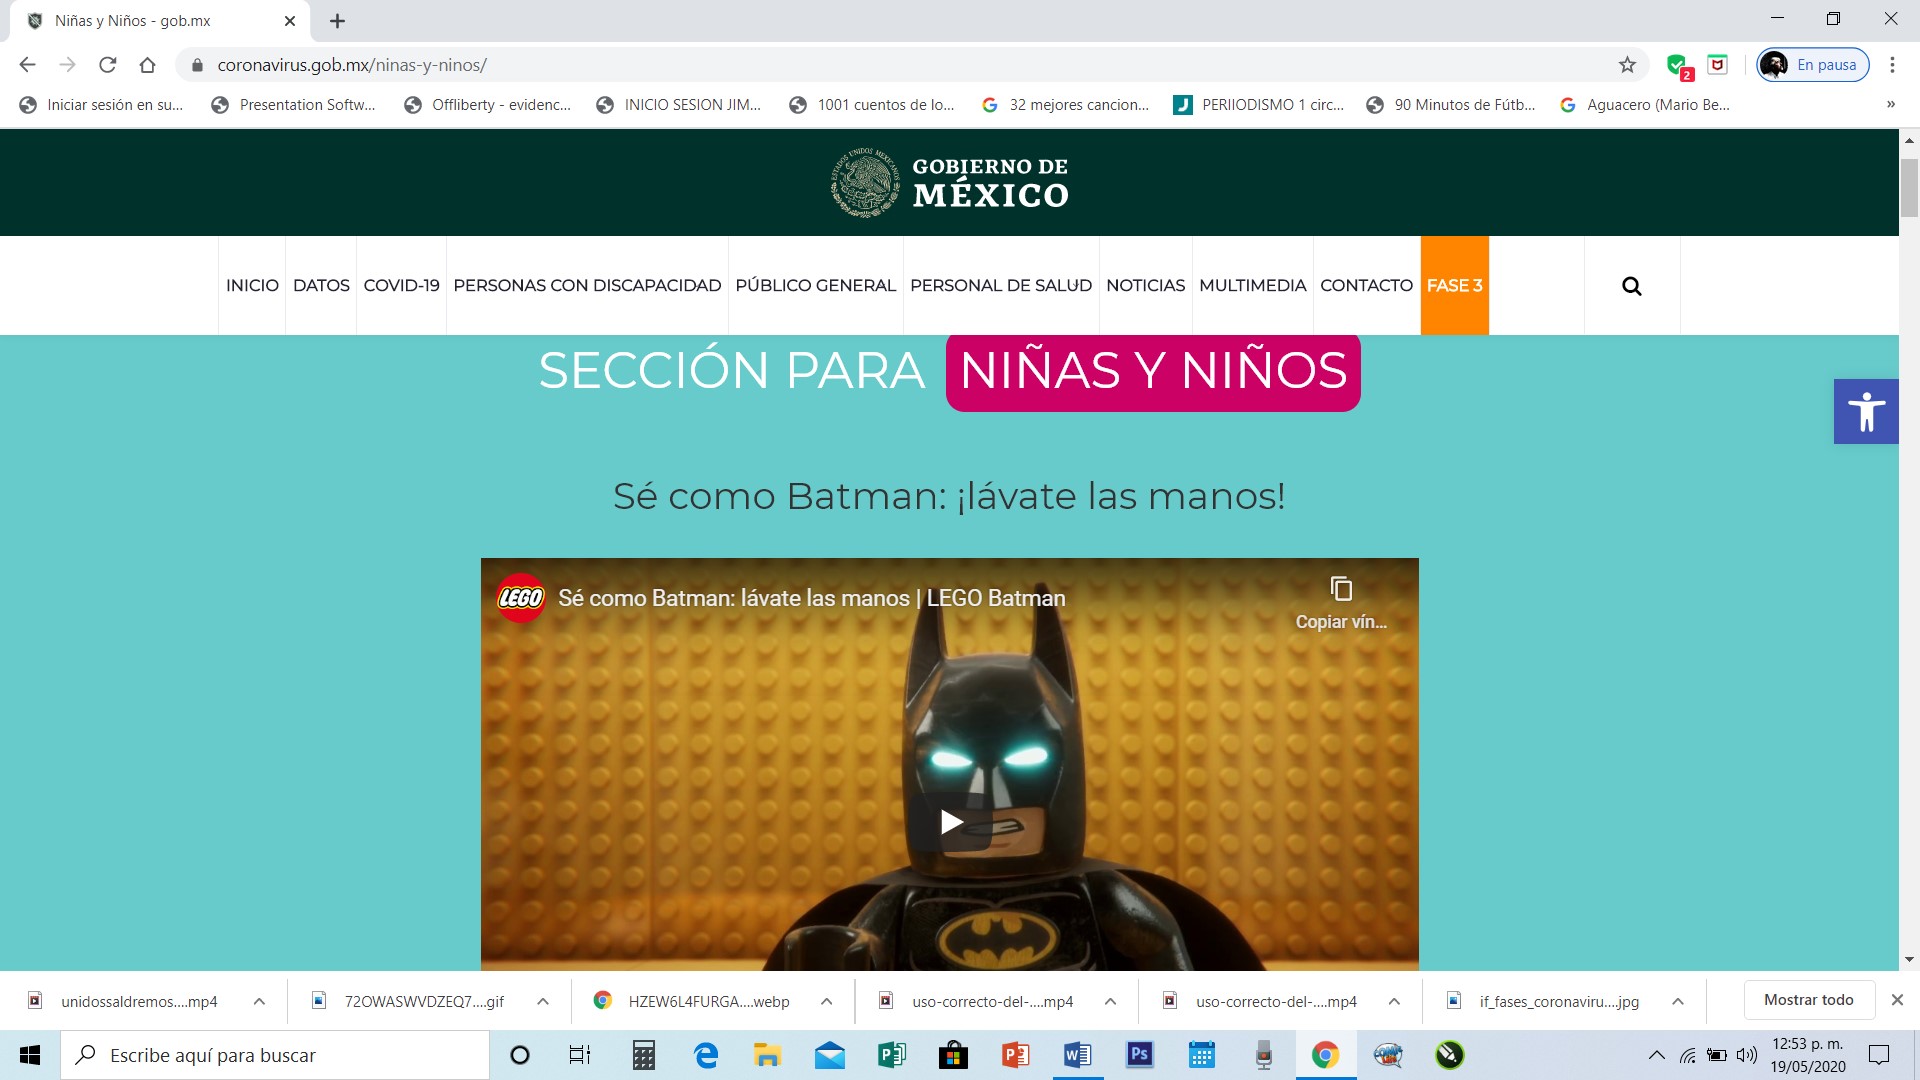Select the MULTIMEDIA menu item
This screenshot has width=1920, height=1080.
[1252, 286]
